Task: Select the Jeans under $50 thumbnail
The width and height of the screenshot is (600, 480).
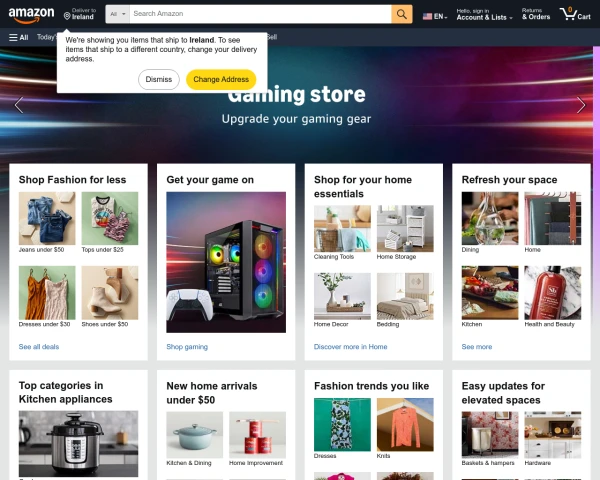Action: point(47,218)
